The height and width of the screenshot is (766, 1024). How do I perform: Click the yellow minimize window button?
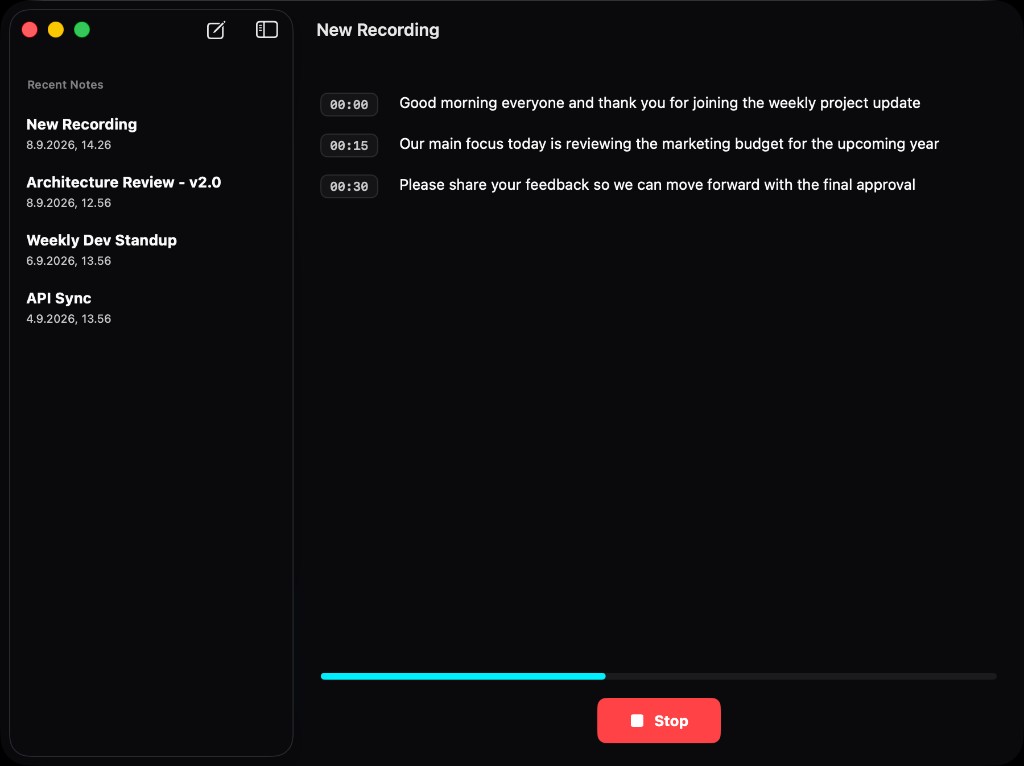(56, 29)
